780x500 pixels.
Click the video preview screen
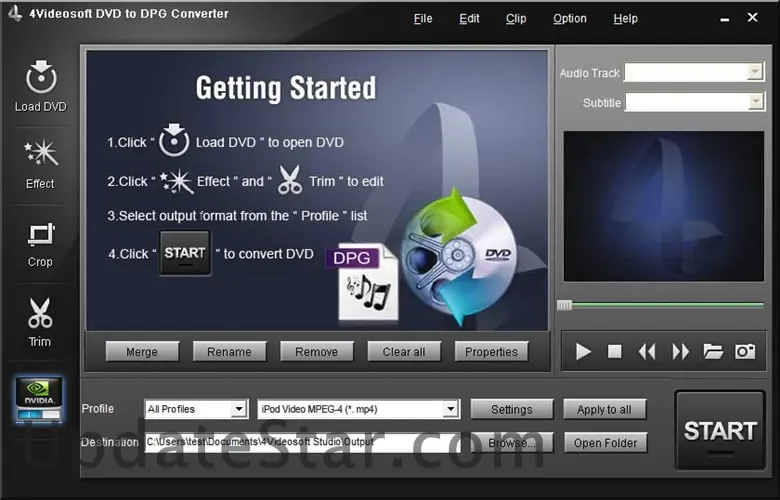[x=663, y=206]
